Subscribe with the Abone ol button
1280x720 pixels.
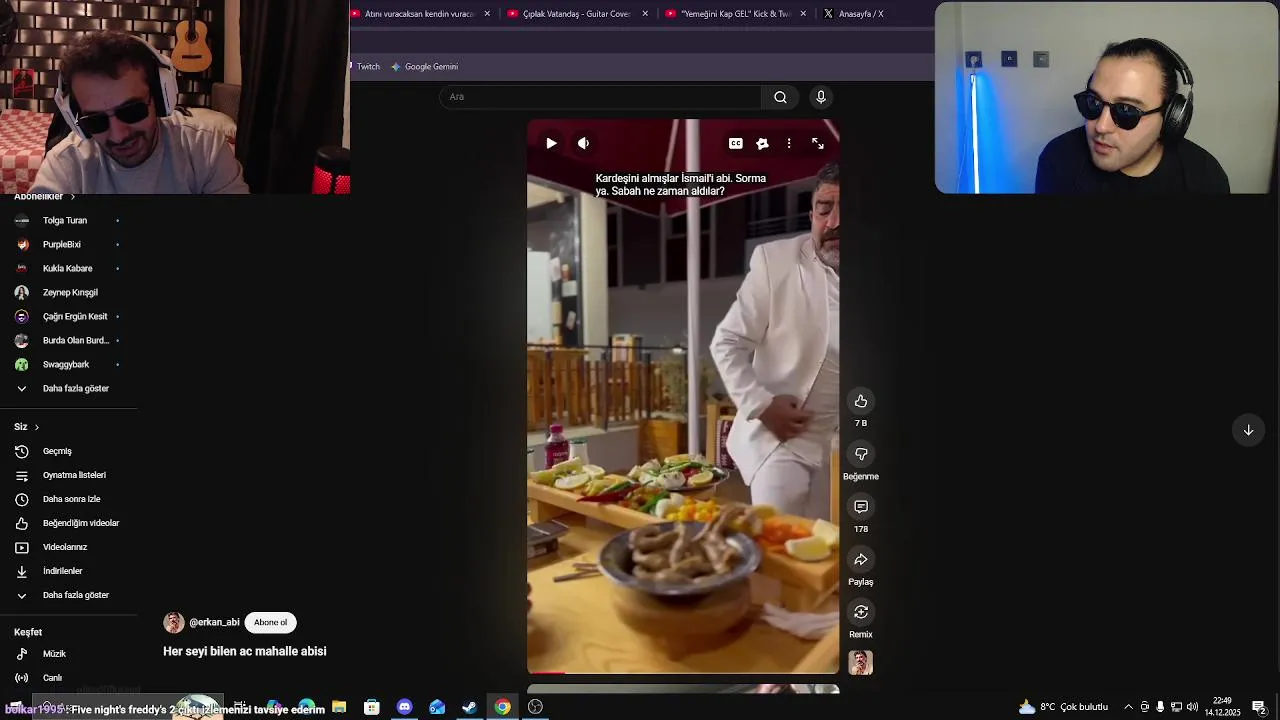pyautogui.click(x=270, y=622)
